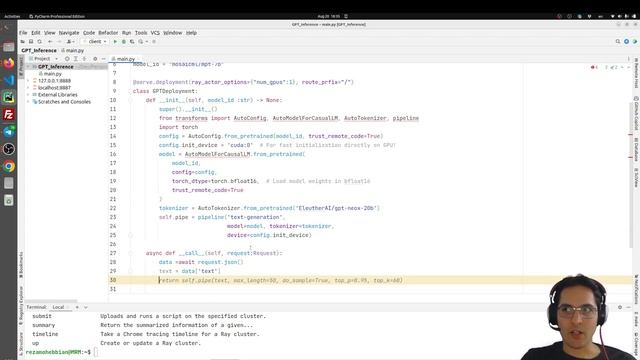Open the VCS menu

tap(155, 33)
